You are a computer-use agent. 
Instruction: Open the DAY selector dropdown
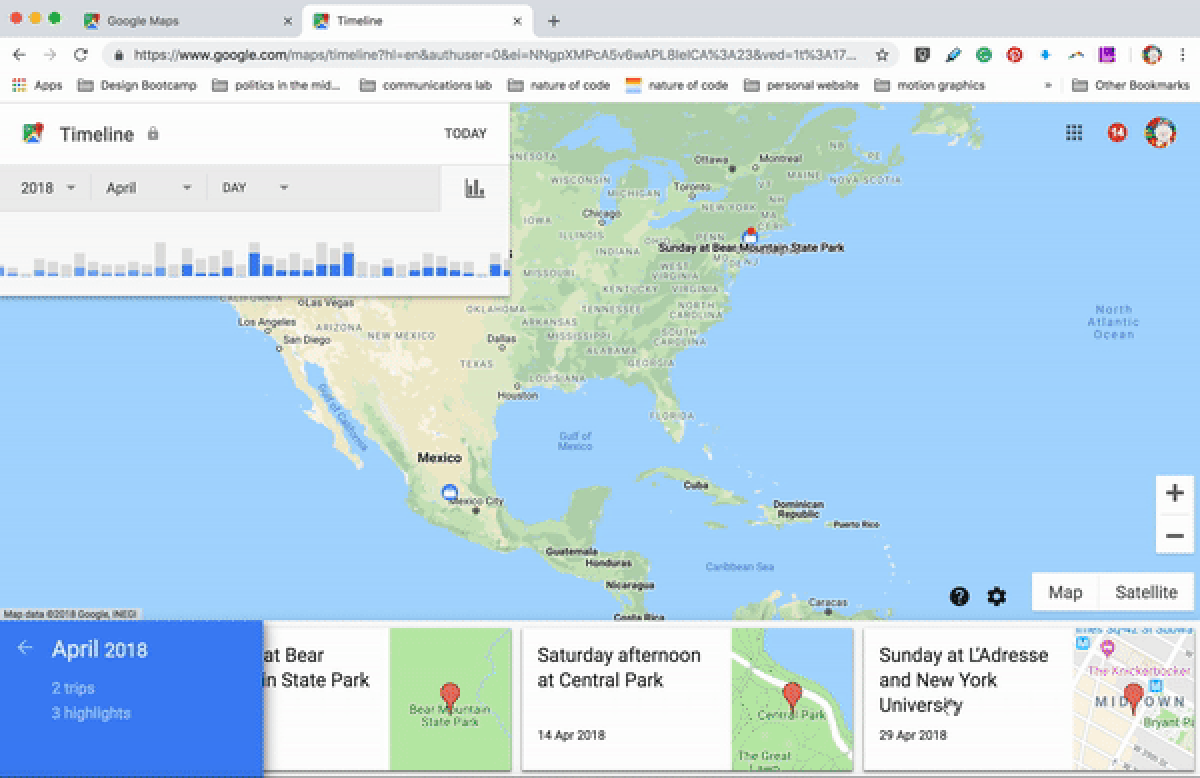(x=255, y=187)
